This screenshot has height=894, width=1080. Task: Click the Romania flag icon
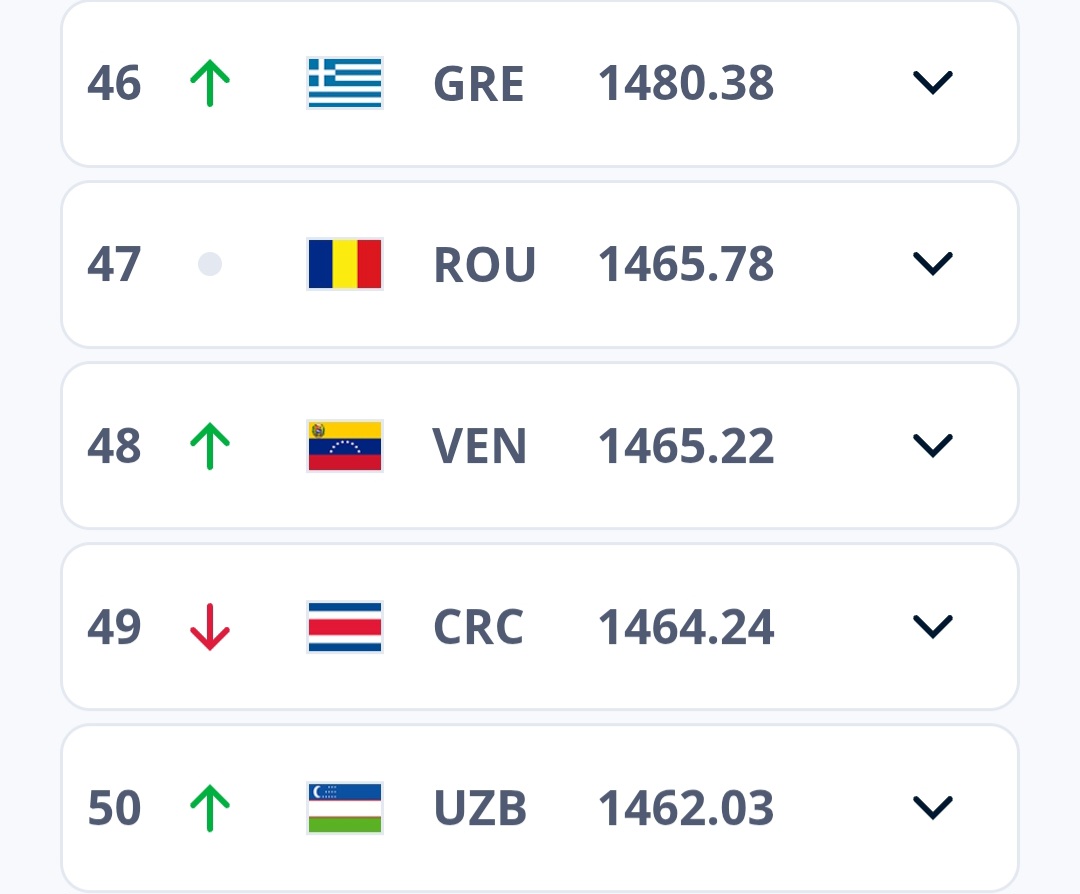pyautogui.click(x=345, y=264)
